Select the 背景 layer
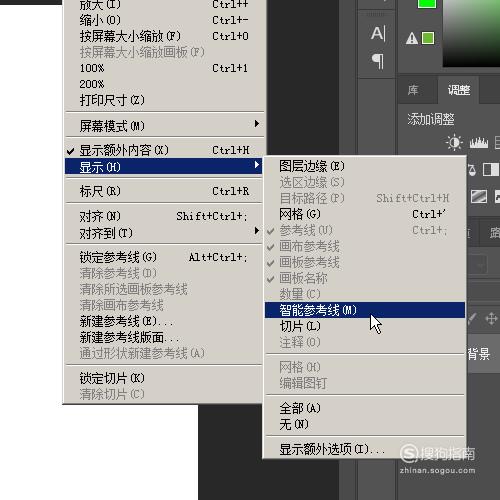This screenshot has width=500, height=500. coord(479,354)
